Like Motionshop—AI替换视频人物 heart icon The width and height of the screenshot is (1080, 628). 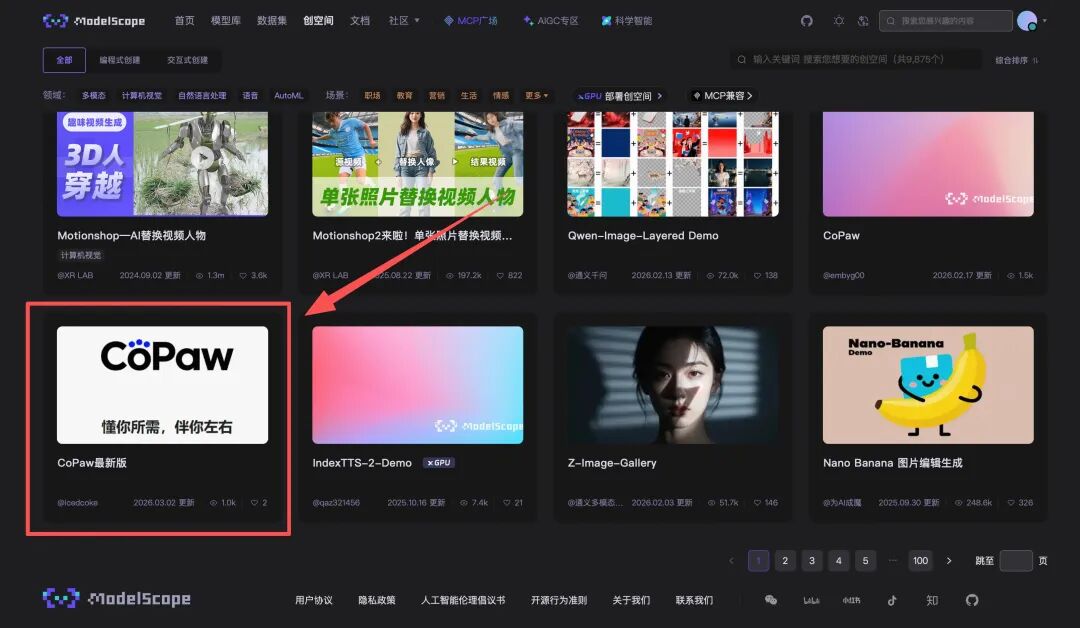tap(243, 275)
